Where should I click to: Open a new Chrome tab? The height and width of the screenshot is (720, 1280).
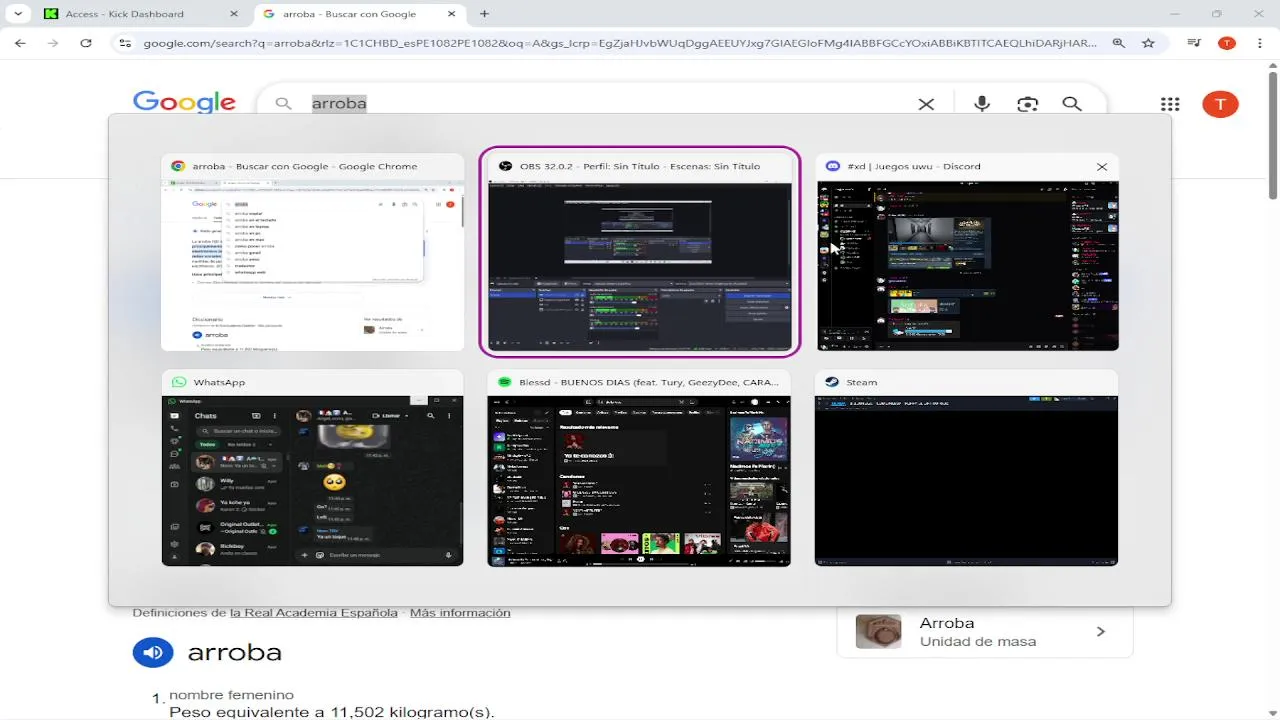[x=484, y=14]
